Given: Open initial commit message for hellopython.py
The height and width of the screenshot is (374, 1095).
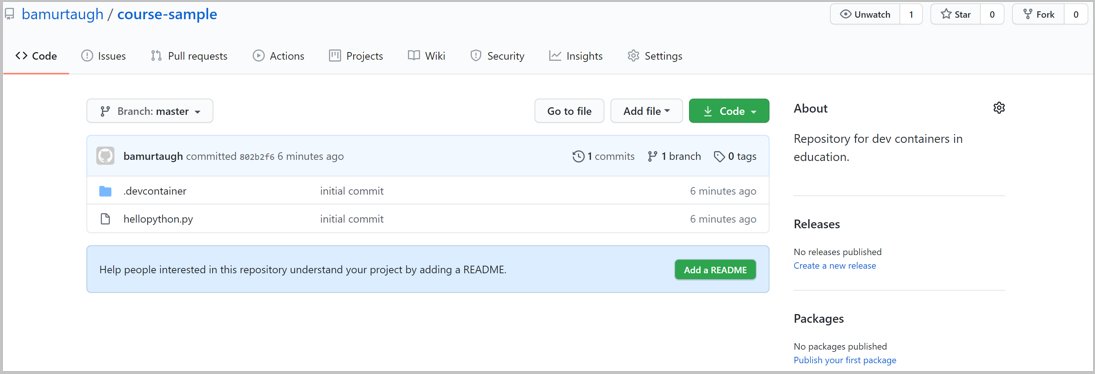Looking at the screenshot, I should 352,219.
